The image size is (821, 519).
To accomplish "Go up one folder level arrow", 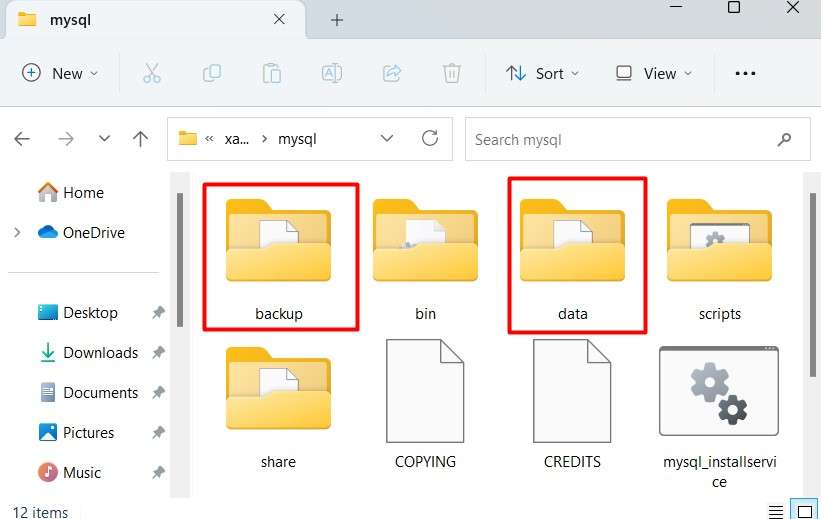I will point(140,139).
